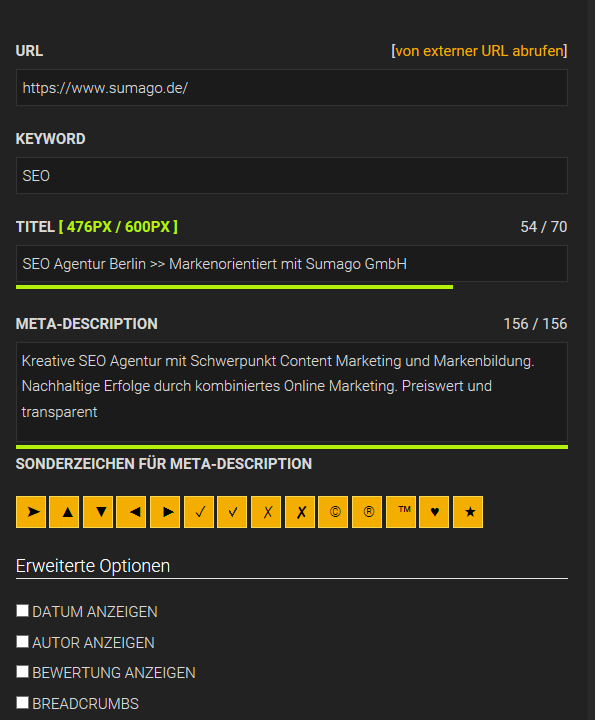Image resolution: width=596 pixels, height=720 pixels.
Task: Insert the copyright symbol
Action: pos(333,512)
